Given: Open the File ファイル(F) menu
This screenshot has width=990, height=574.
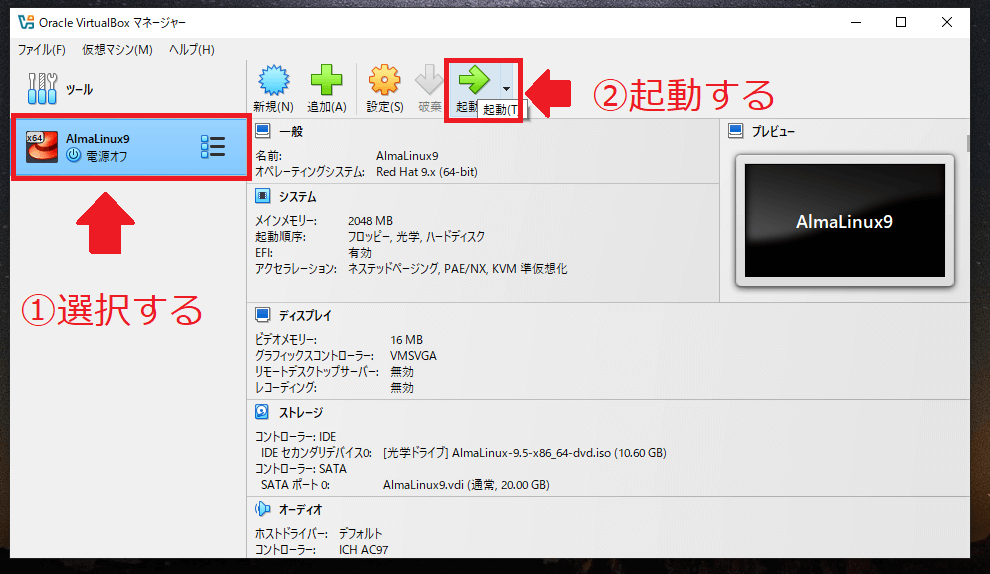Looking at the screenshot, I should pos(42,50).
